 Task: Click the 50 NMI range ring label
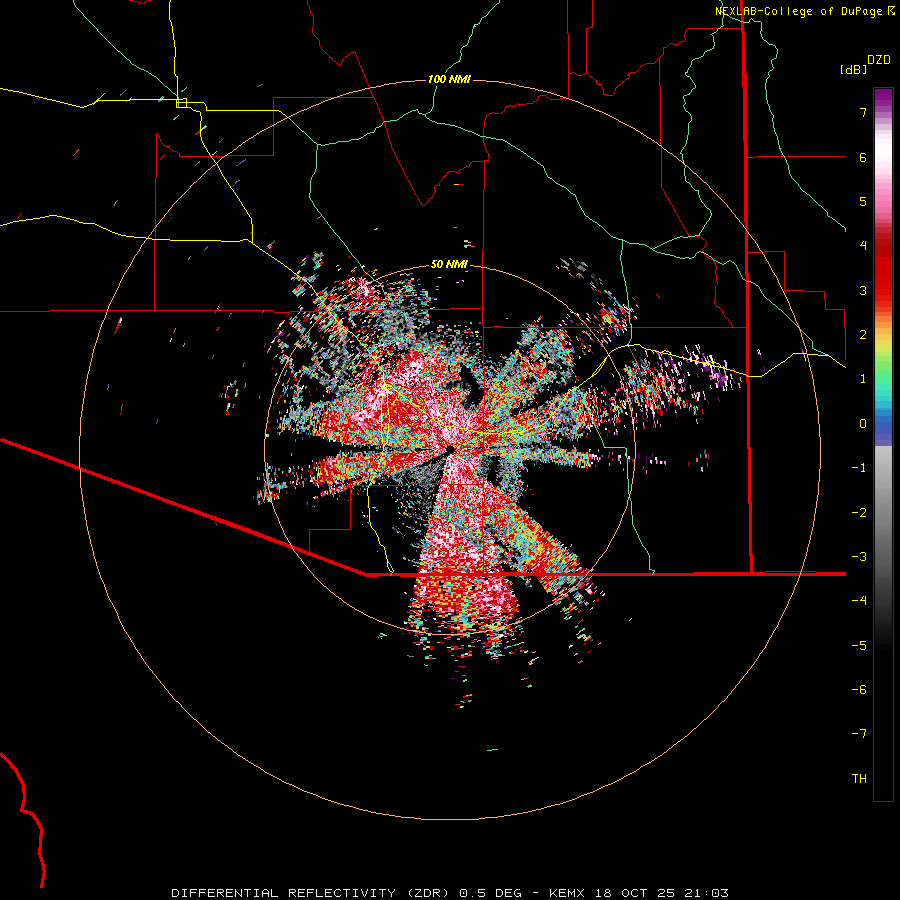(449, 265)
